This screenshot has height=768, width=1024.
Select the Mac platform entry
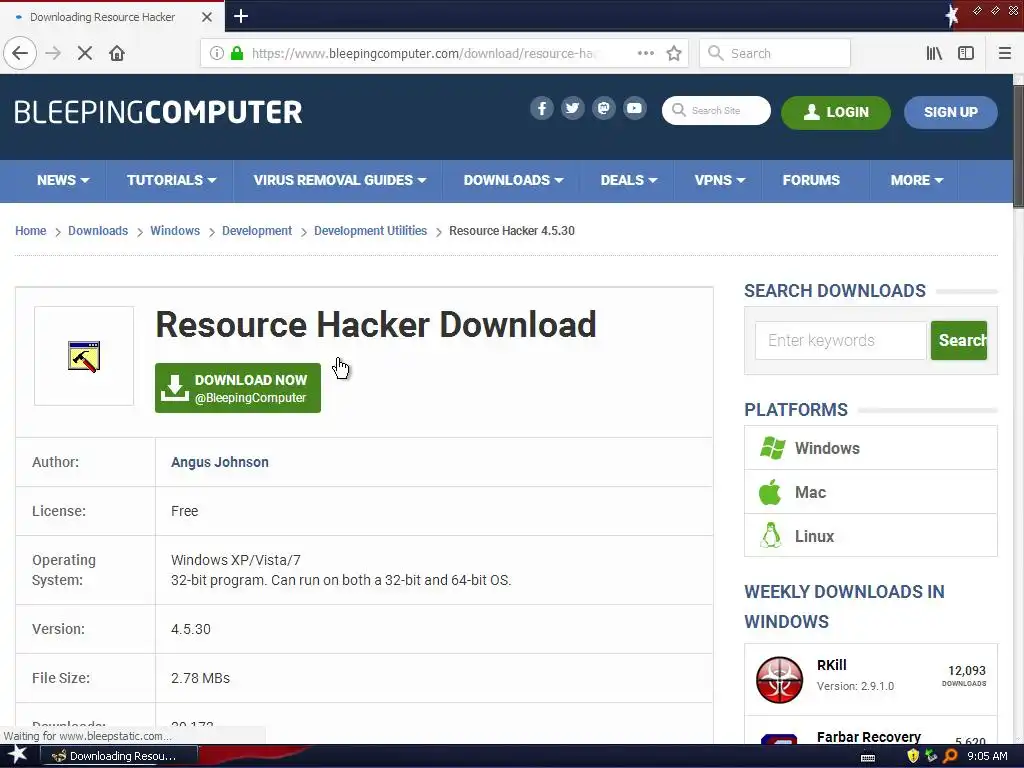tap(871, 492)
